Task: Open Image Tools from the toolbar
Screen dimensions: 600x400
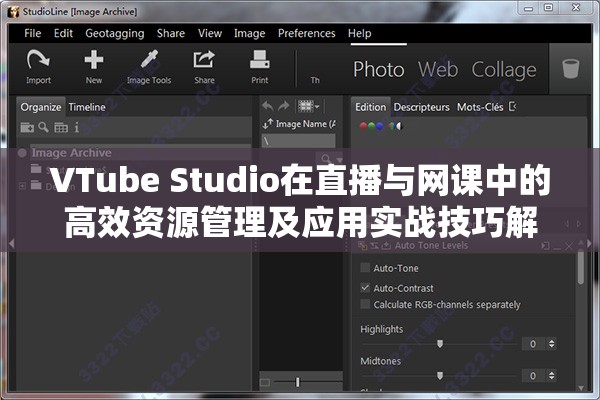Action: tap(149, 59)
